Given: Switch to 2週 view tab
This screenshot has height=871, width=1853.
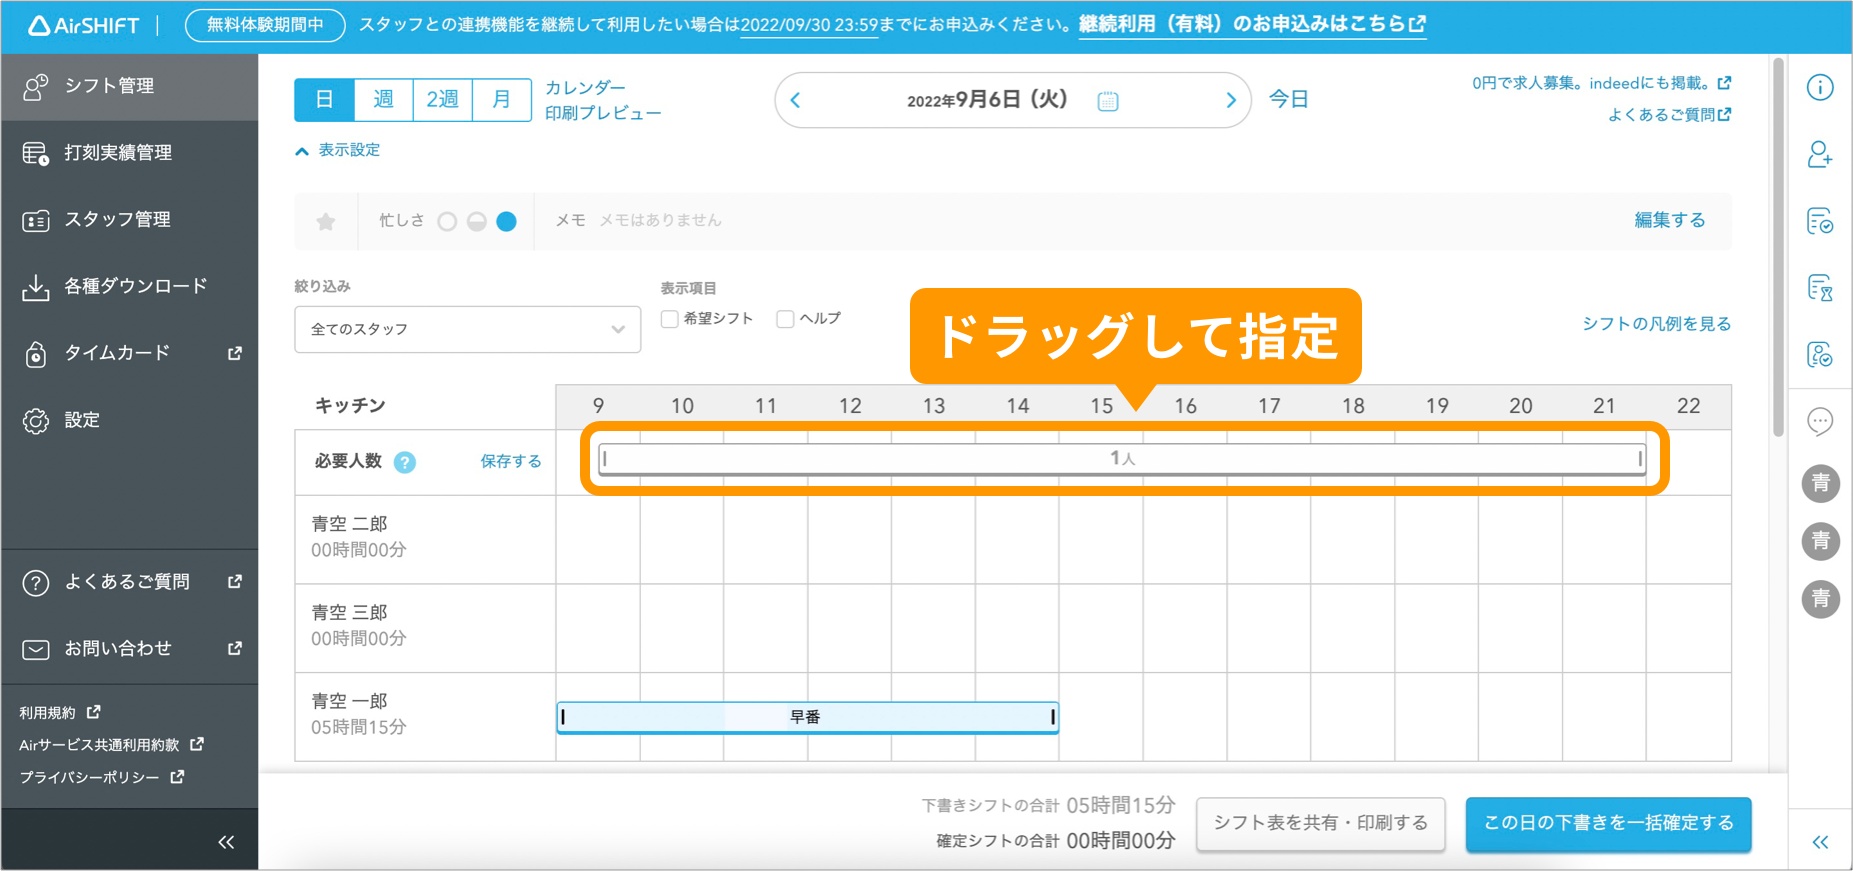Looking at the screenshot, I should click(442, 99).
